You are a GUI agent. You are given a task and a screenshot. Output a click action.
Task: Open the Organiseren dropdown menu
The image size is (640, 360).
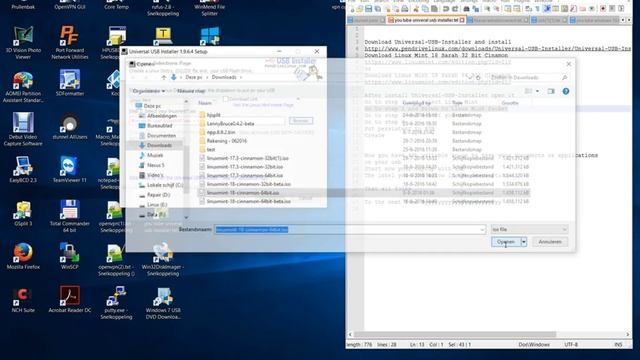click(x=149, y=91)
